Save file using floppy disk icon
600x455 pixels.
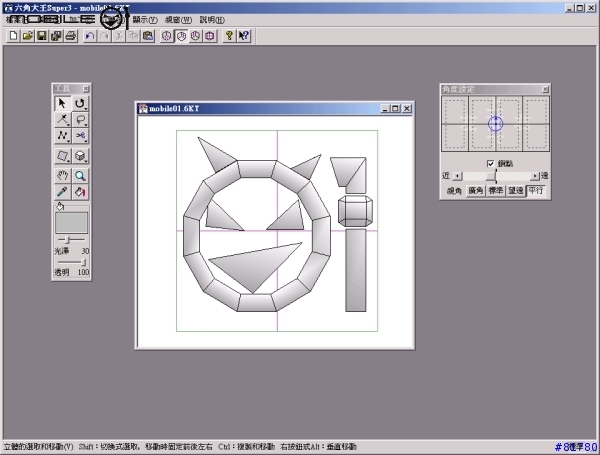point(42,36)
